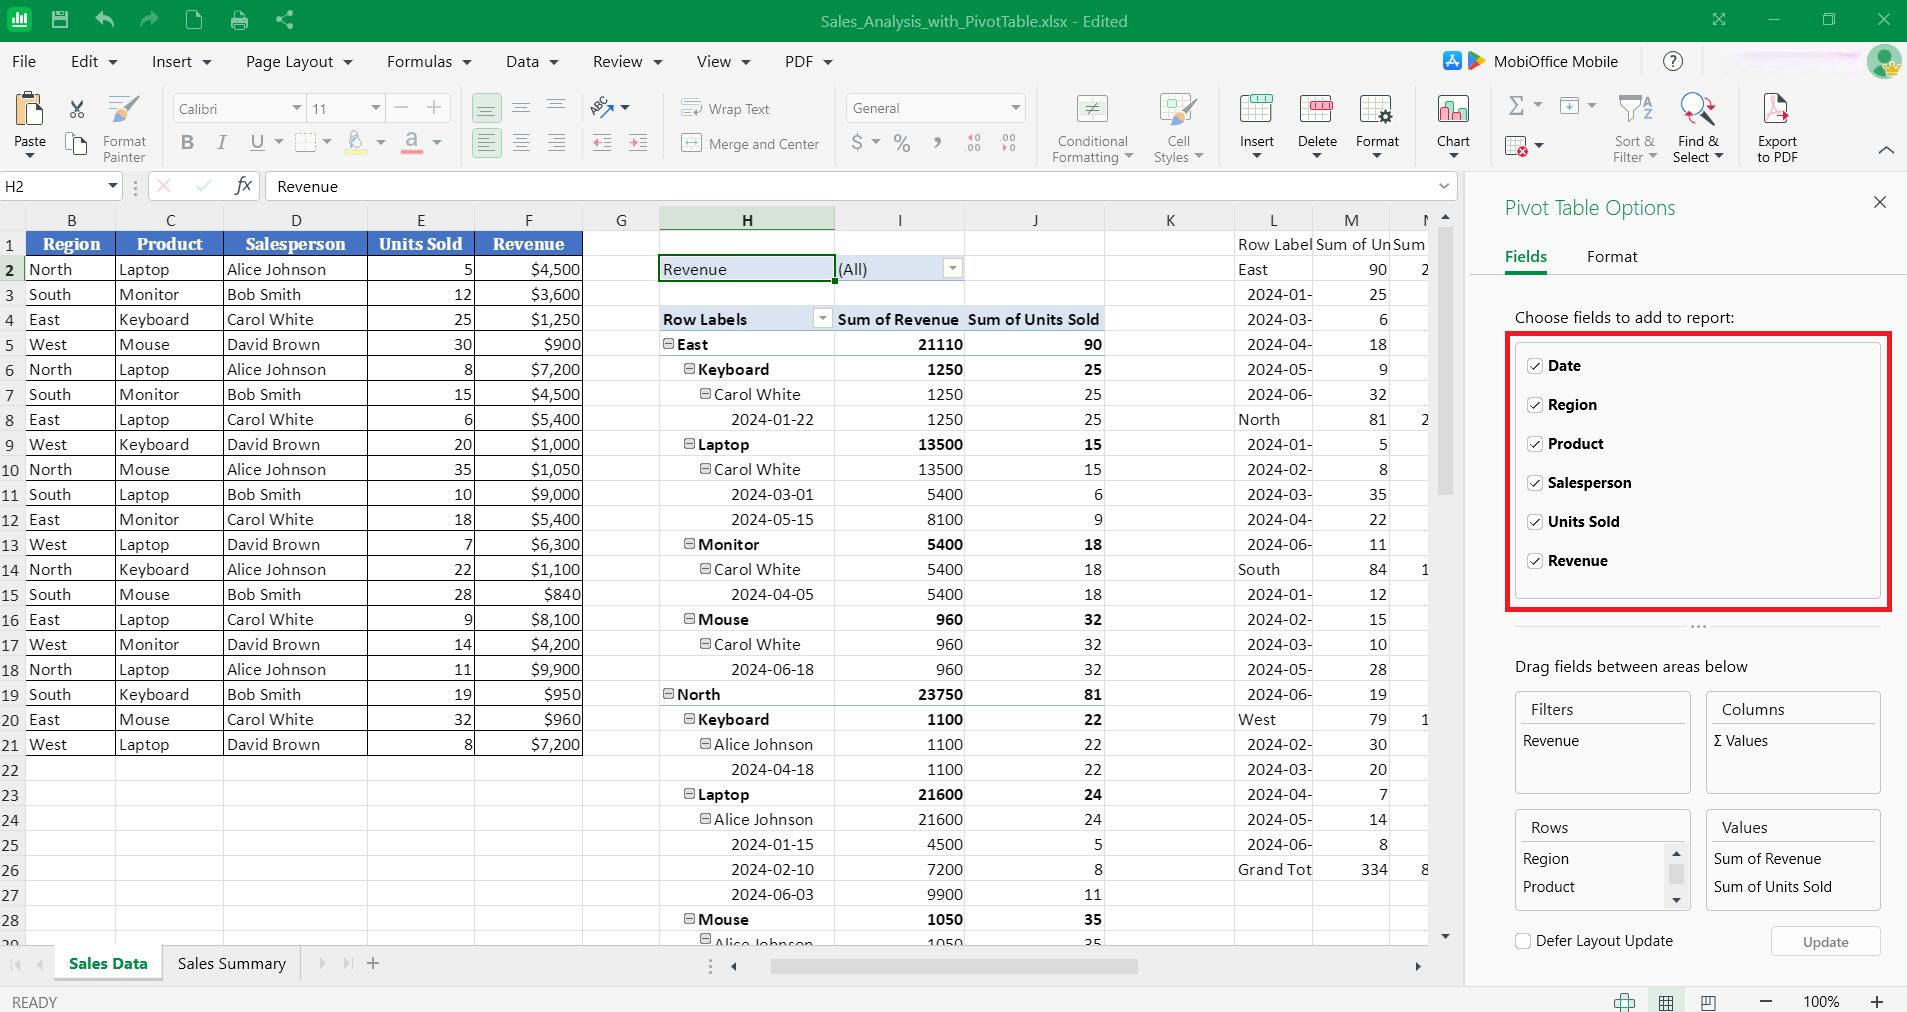Click the Export to PDF icon

[x=1776, y=110]
